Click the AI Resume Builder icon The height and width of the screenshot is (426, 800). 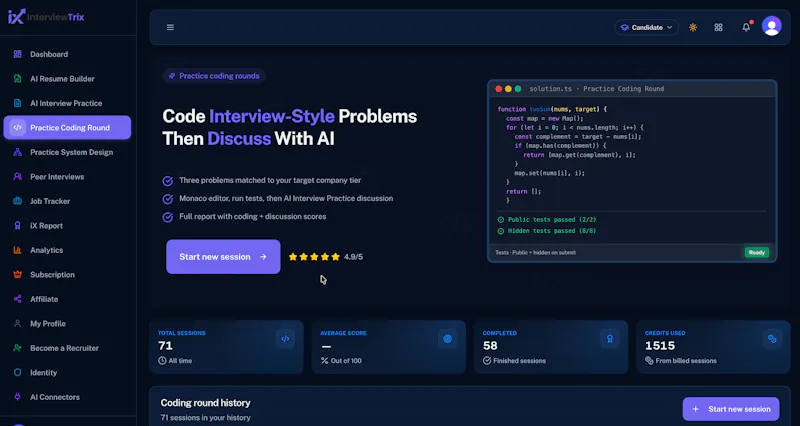click(x=17, y=79)
